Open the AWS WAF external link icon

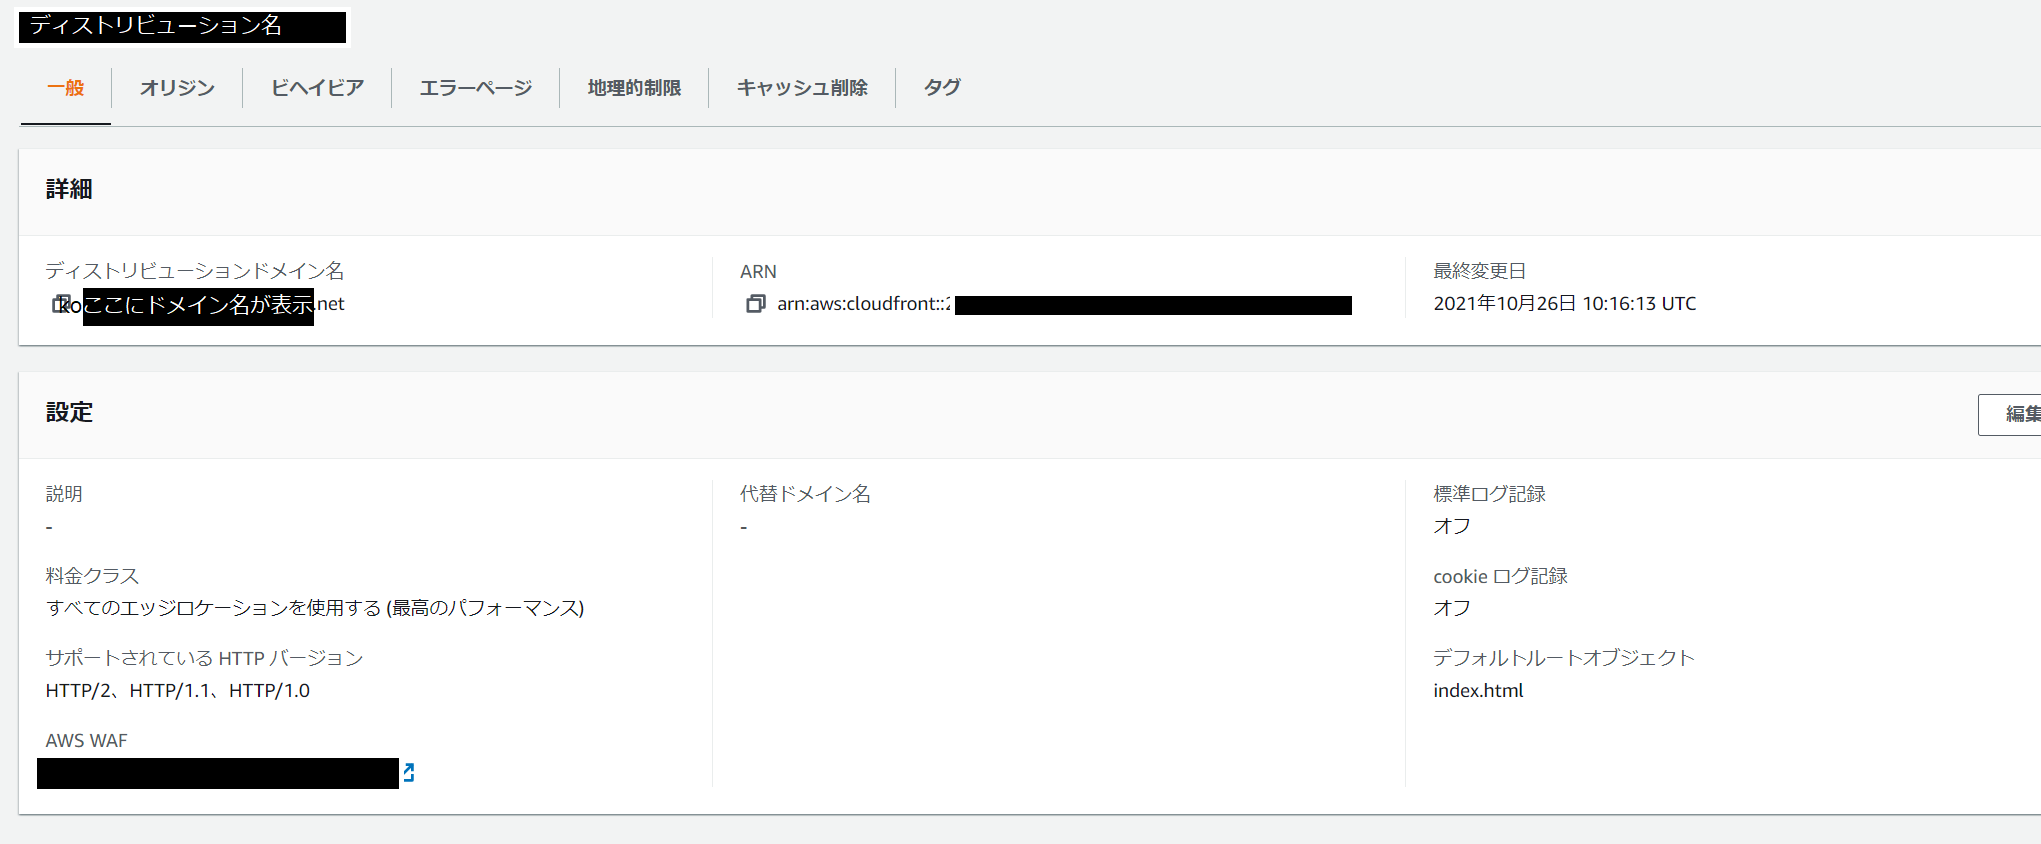tap(408, 772)
